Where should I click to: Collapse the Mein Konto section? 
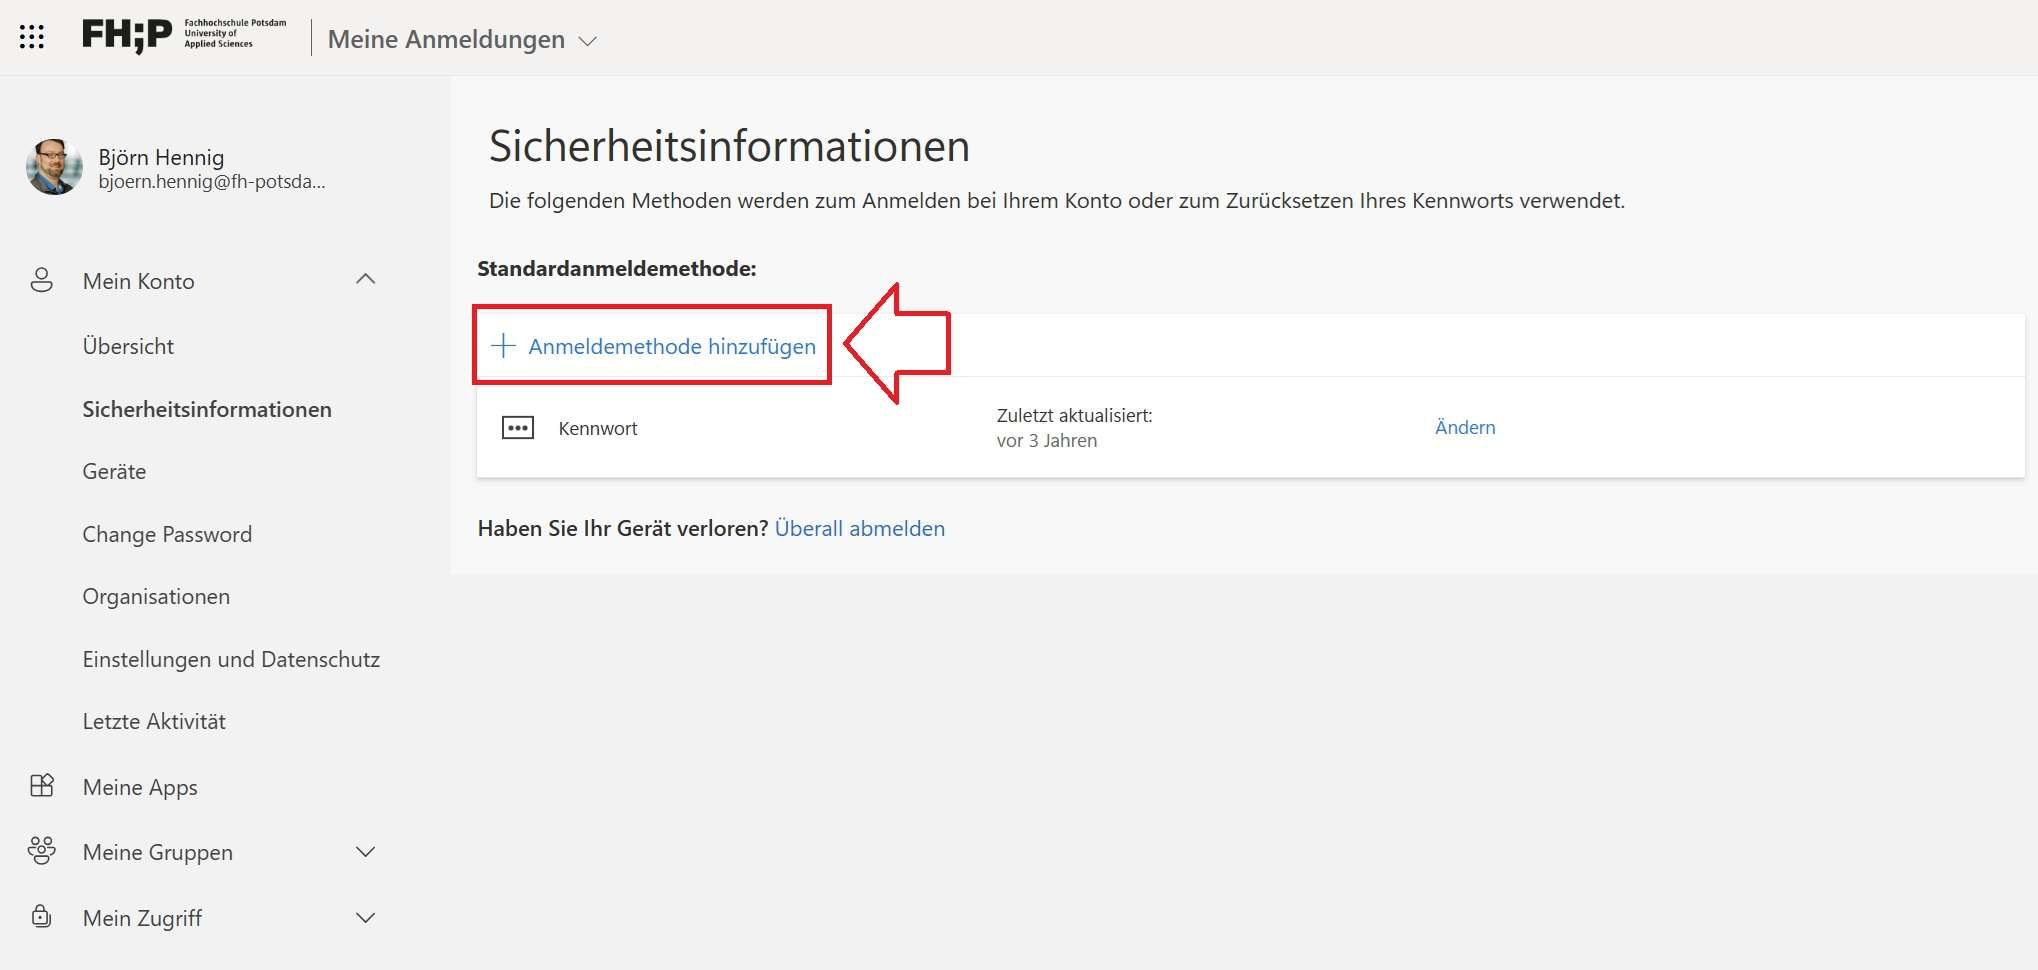[x=366, y=280]
